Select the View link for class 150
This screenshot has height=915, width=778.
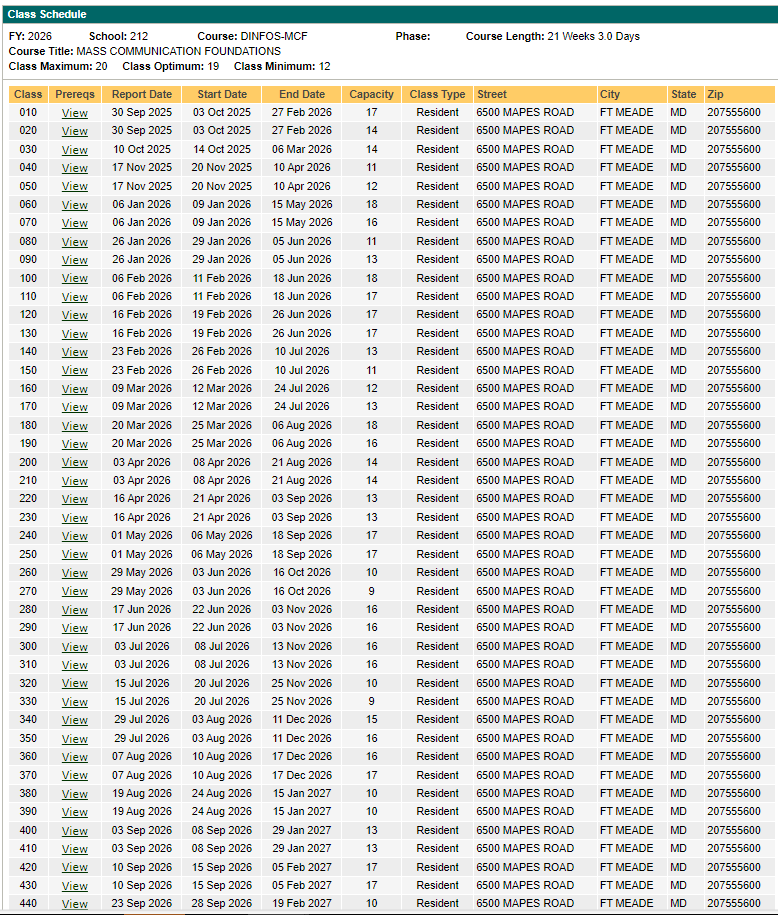75,371
